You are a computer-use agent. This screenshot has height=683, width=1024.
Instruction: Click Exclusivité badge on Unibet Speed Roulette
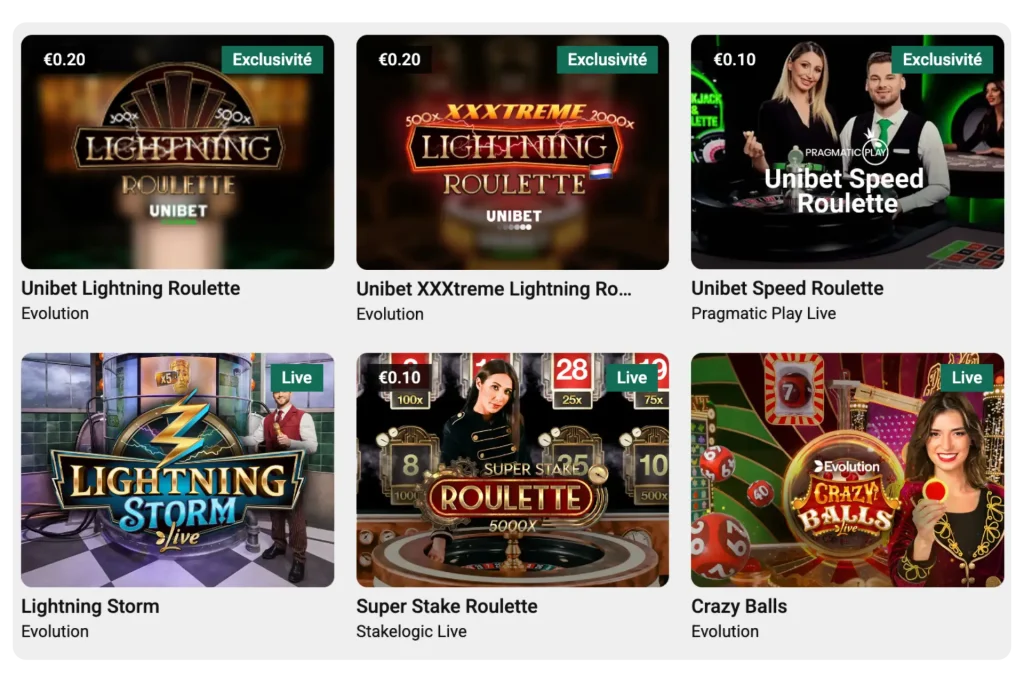(942, 59)
